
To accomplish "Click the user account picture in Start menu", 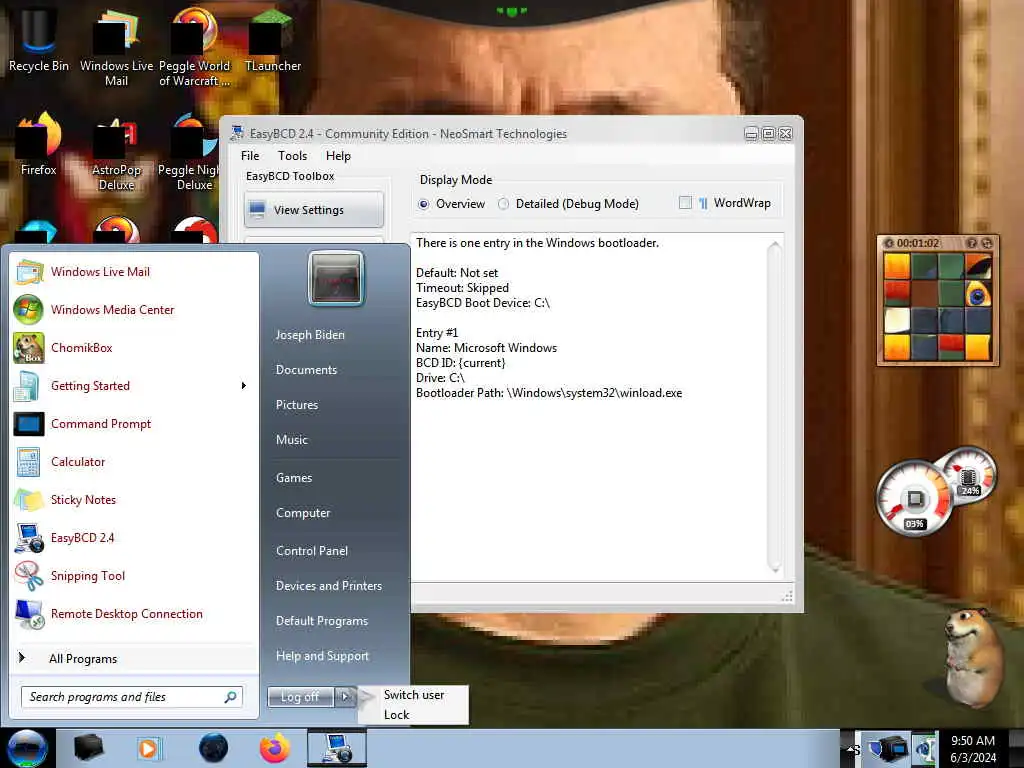I will [x=336, y=279].
